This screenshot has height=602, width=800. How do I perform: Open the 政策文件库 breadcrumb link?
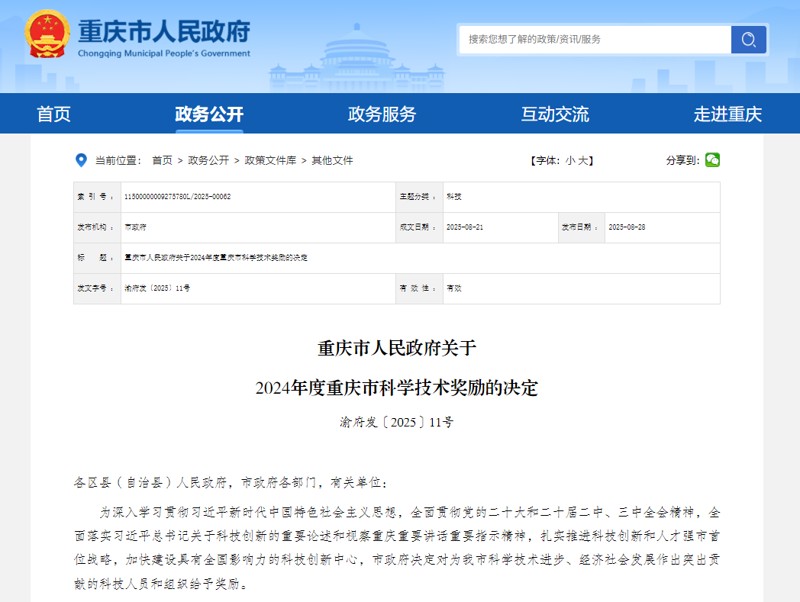[269, 160]
